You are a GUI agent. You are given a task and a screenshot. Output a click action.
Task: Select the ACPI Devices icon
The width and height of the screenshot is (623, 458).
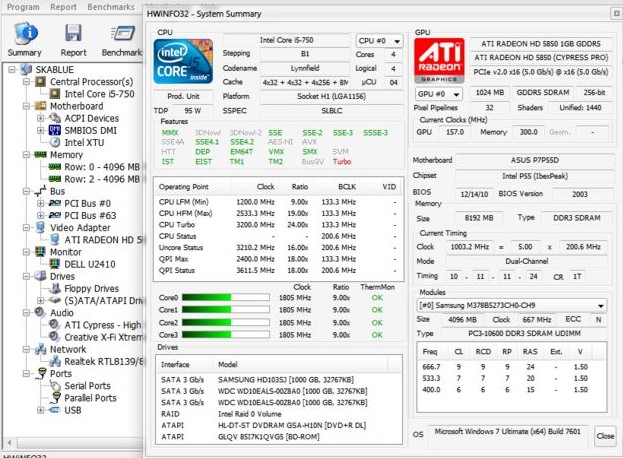pos(55,118)
